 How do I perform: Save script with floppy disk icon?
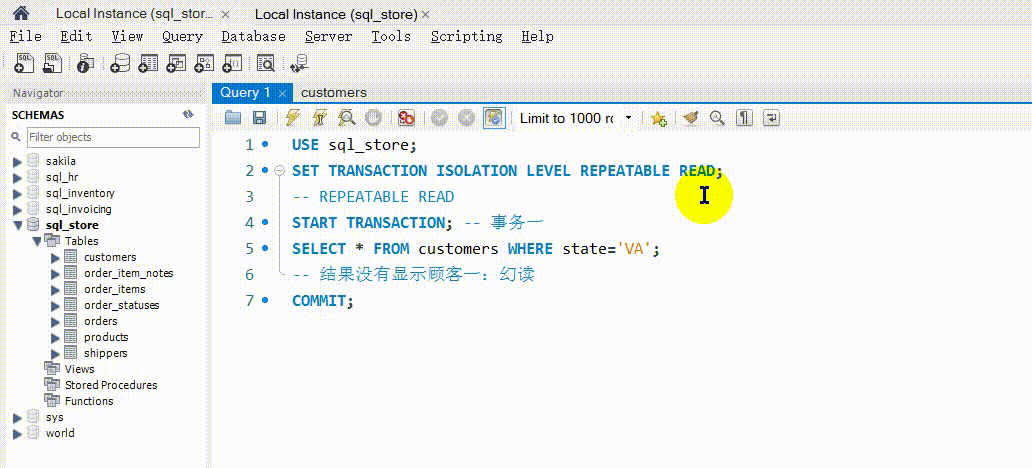pyautogui.click(x=259, y=118)
